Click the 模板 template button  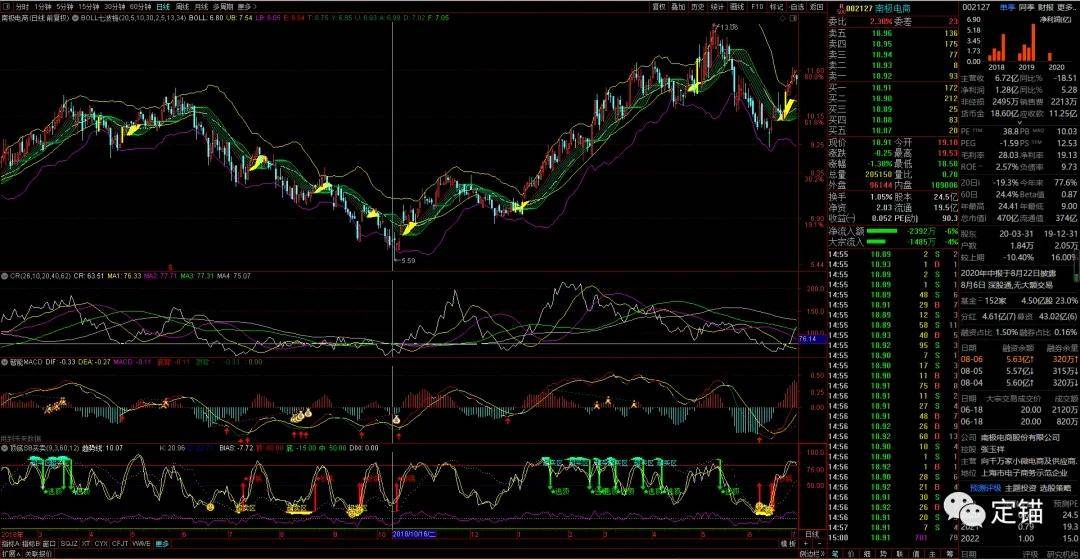click(788, 543)
